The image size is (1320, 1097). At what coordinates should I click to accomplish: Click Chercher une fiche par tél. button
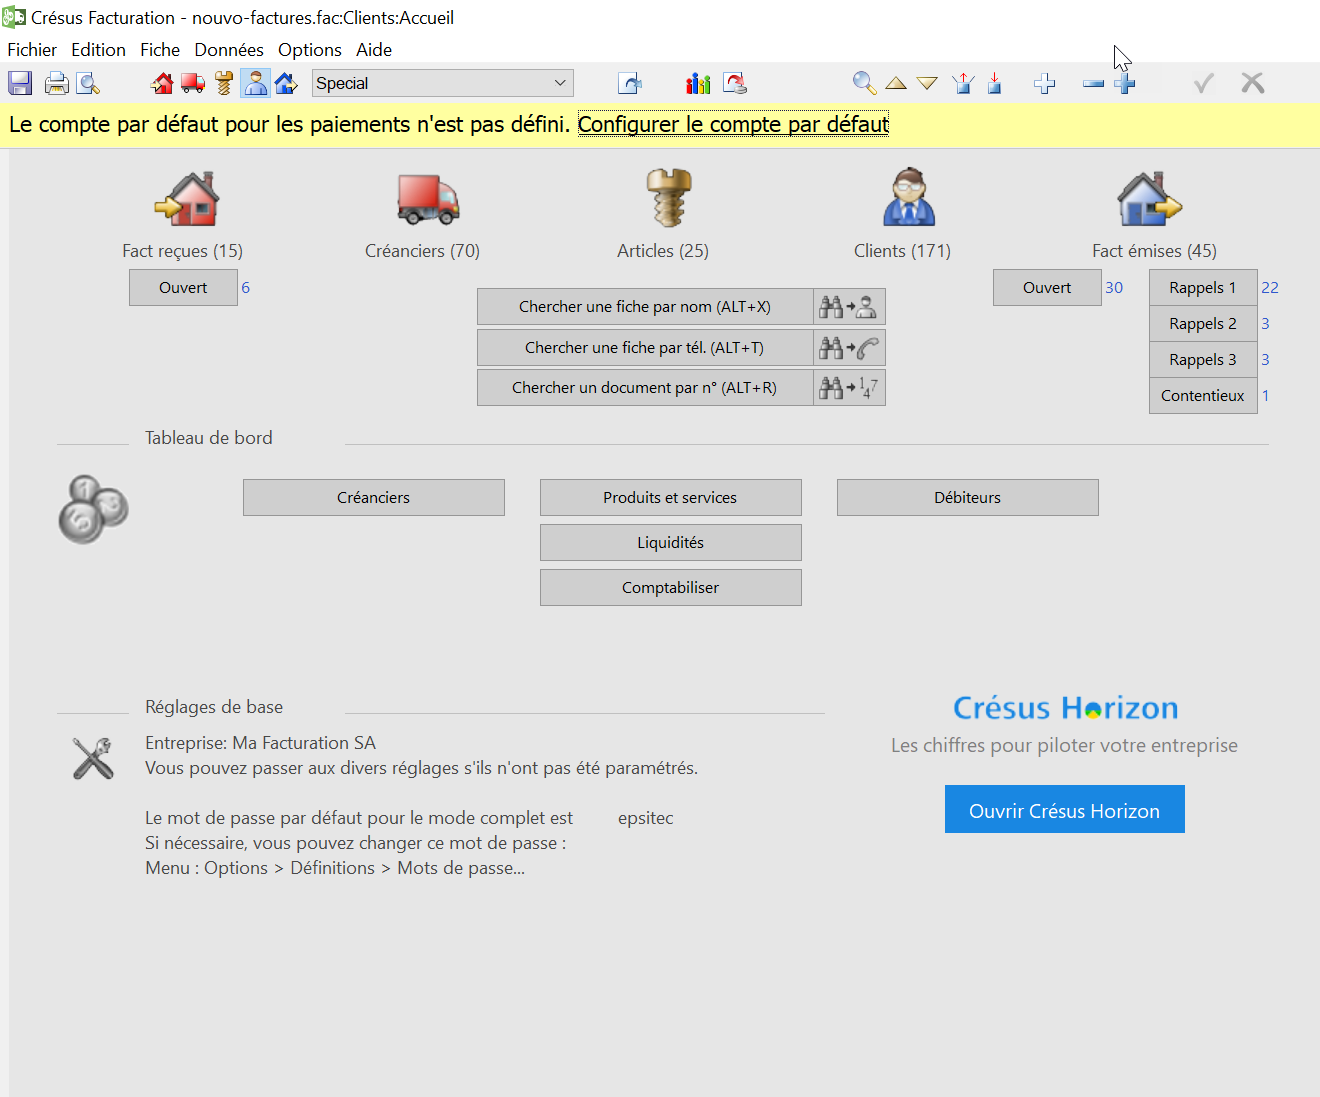point(645,347)
